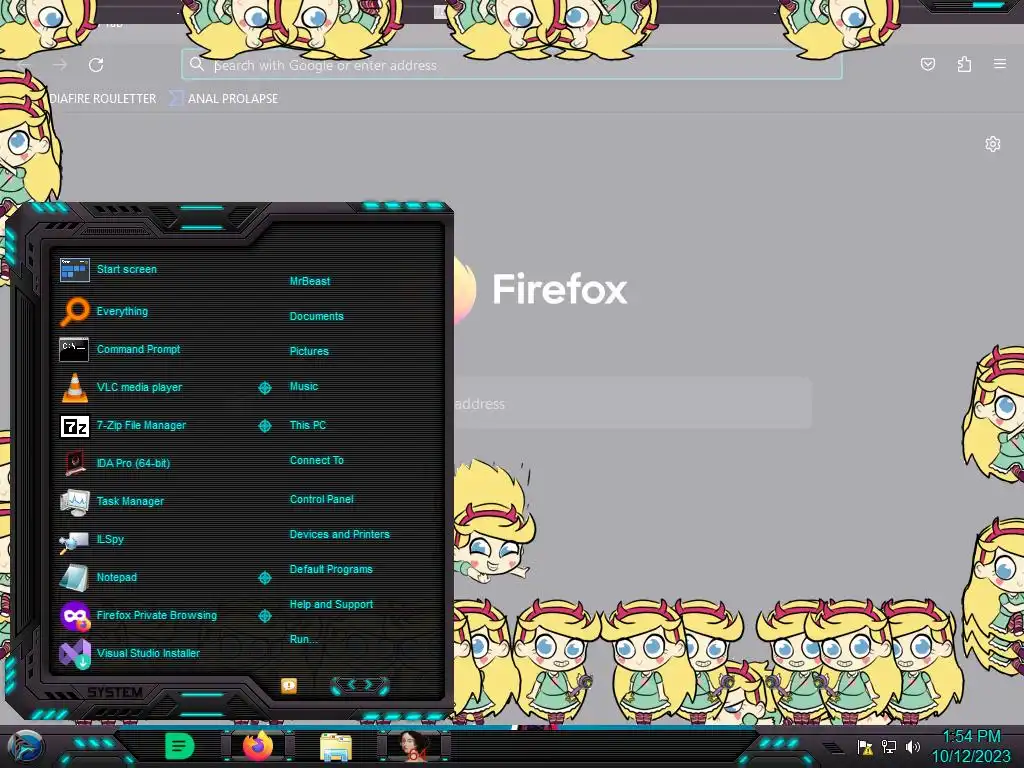Click the cyan arrows power button
Viewport: 1024px width, 768px height.
[x=360, y=685]
